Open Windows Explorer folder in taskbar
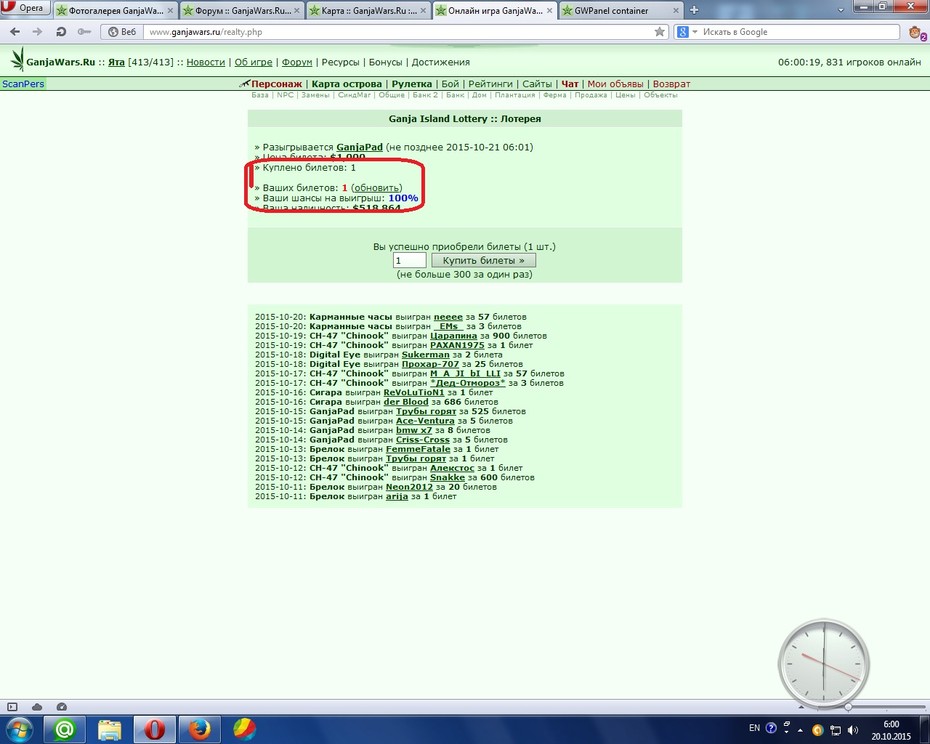Image resolution: width=930 pixels, height=744 pixels. tap(110, 729)
